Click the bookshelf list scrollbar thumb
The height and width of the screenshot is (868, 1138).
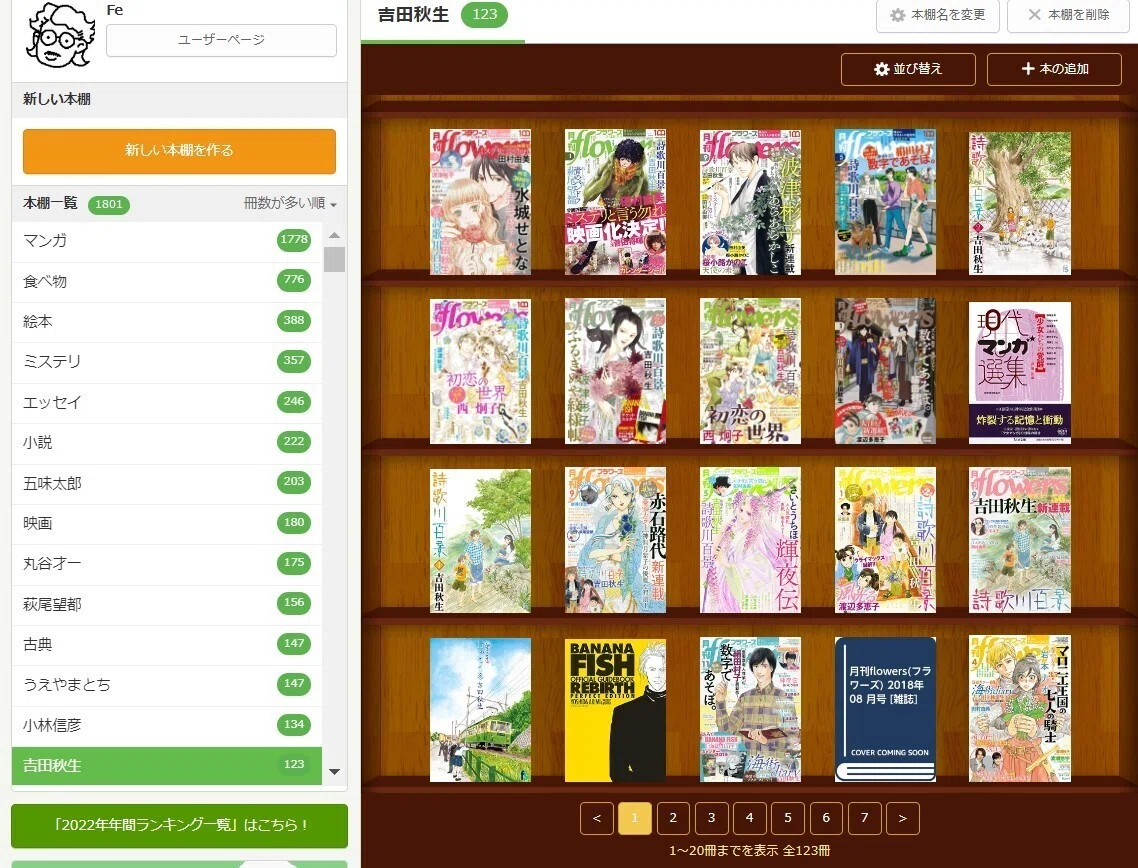tap(334, 259)
